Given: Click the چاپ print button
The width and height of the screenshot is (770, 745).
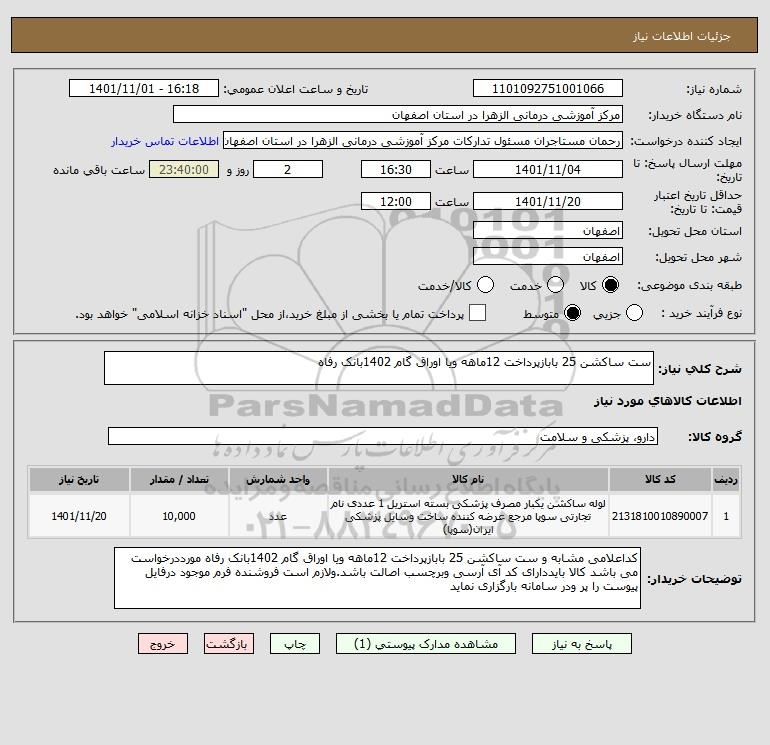Looking at the screenshot, I should coord(295,644).
